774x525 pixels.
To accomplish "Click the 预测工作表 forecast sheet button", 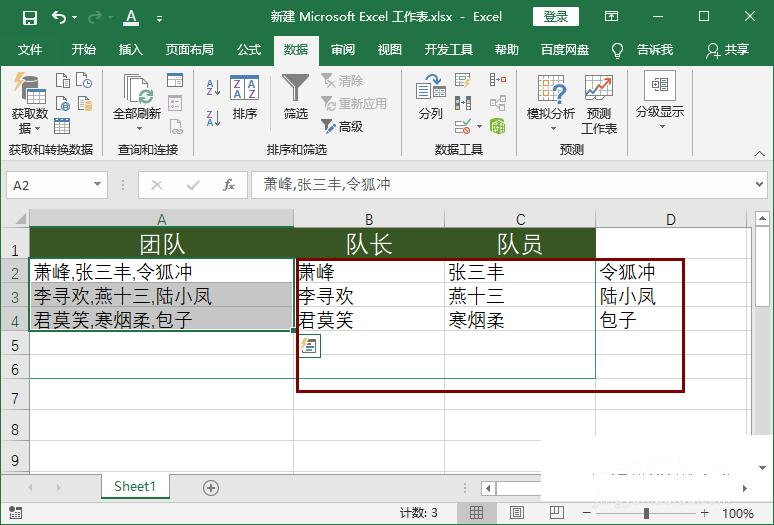I will [599, 104].
